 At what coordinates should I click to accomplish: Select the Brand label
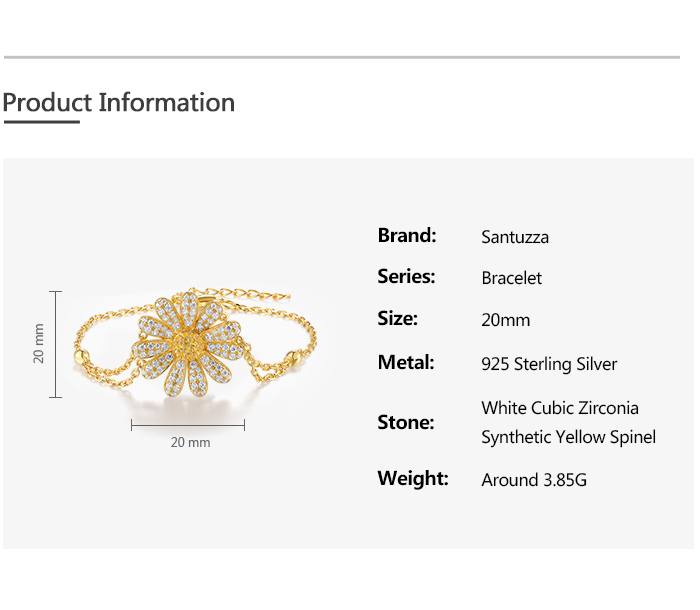[407, 236]
